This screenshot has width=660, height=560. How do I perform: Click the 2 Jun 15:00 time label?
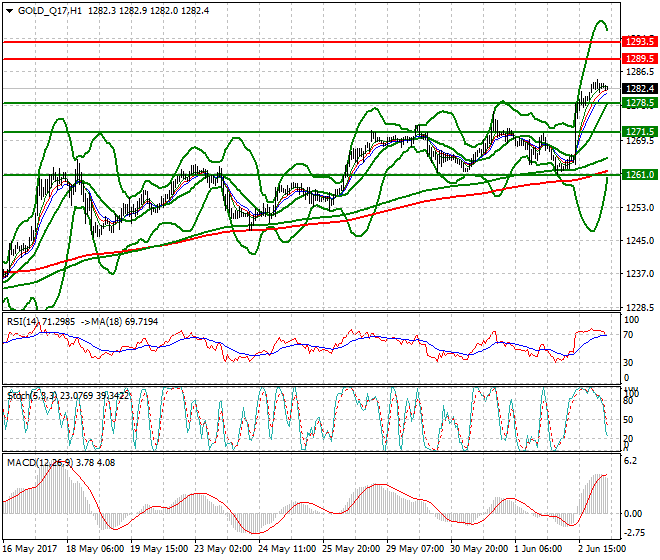602,549
